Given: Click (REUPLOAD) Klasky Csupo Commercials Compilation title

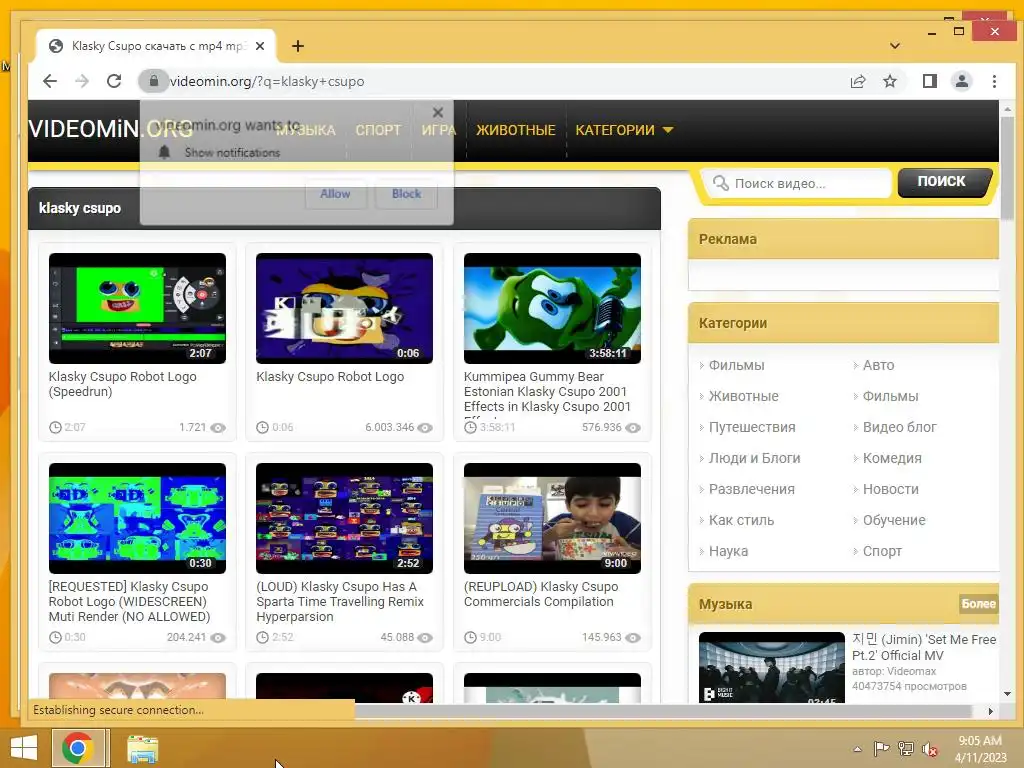Looking at the screenshot, I should tap(541, 594).
